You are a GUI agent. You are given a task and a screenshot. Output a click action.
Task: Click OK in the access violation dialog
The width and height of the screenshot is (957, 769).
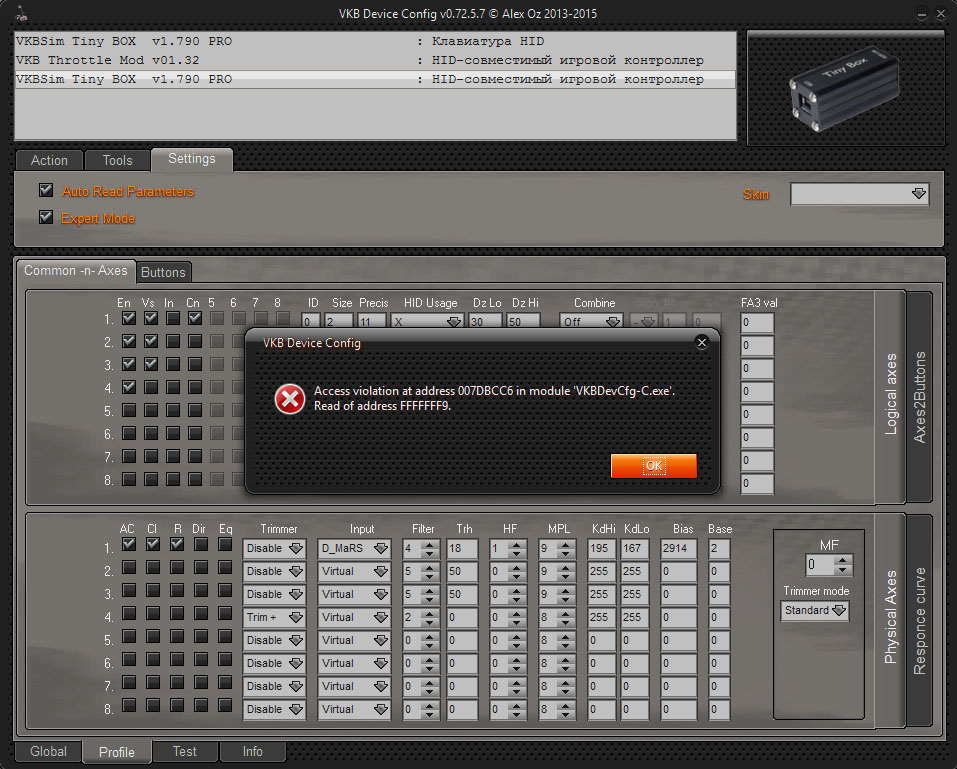pyautogui.click(x=654, y=466)
